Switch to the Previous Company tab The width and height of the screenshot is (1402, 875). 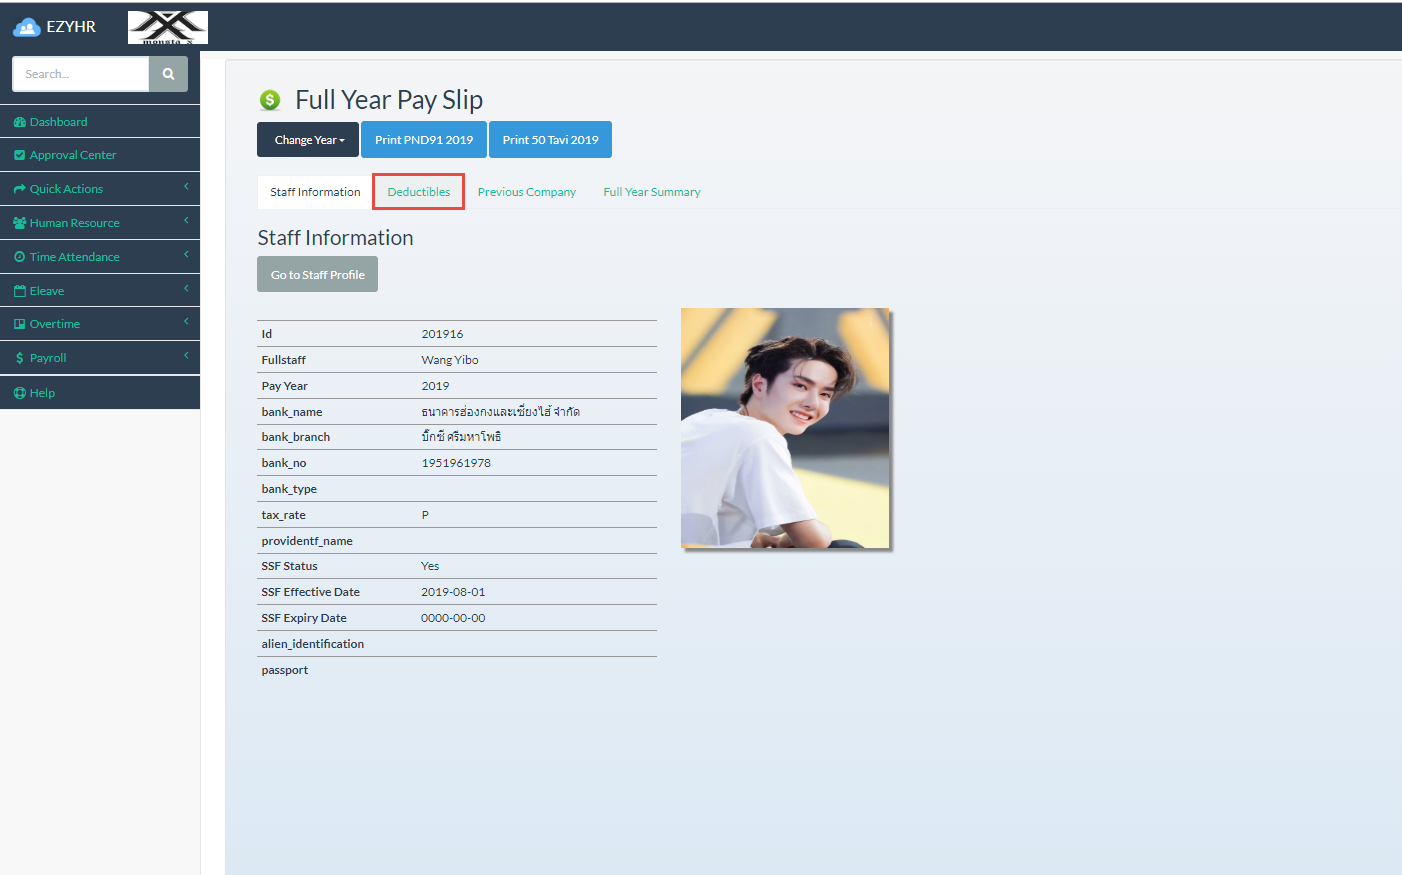coord(526,192)
